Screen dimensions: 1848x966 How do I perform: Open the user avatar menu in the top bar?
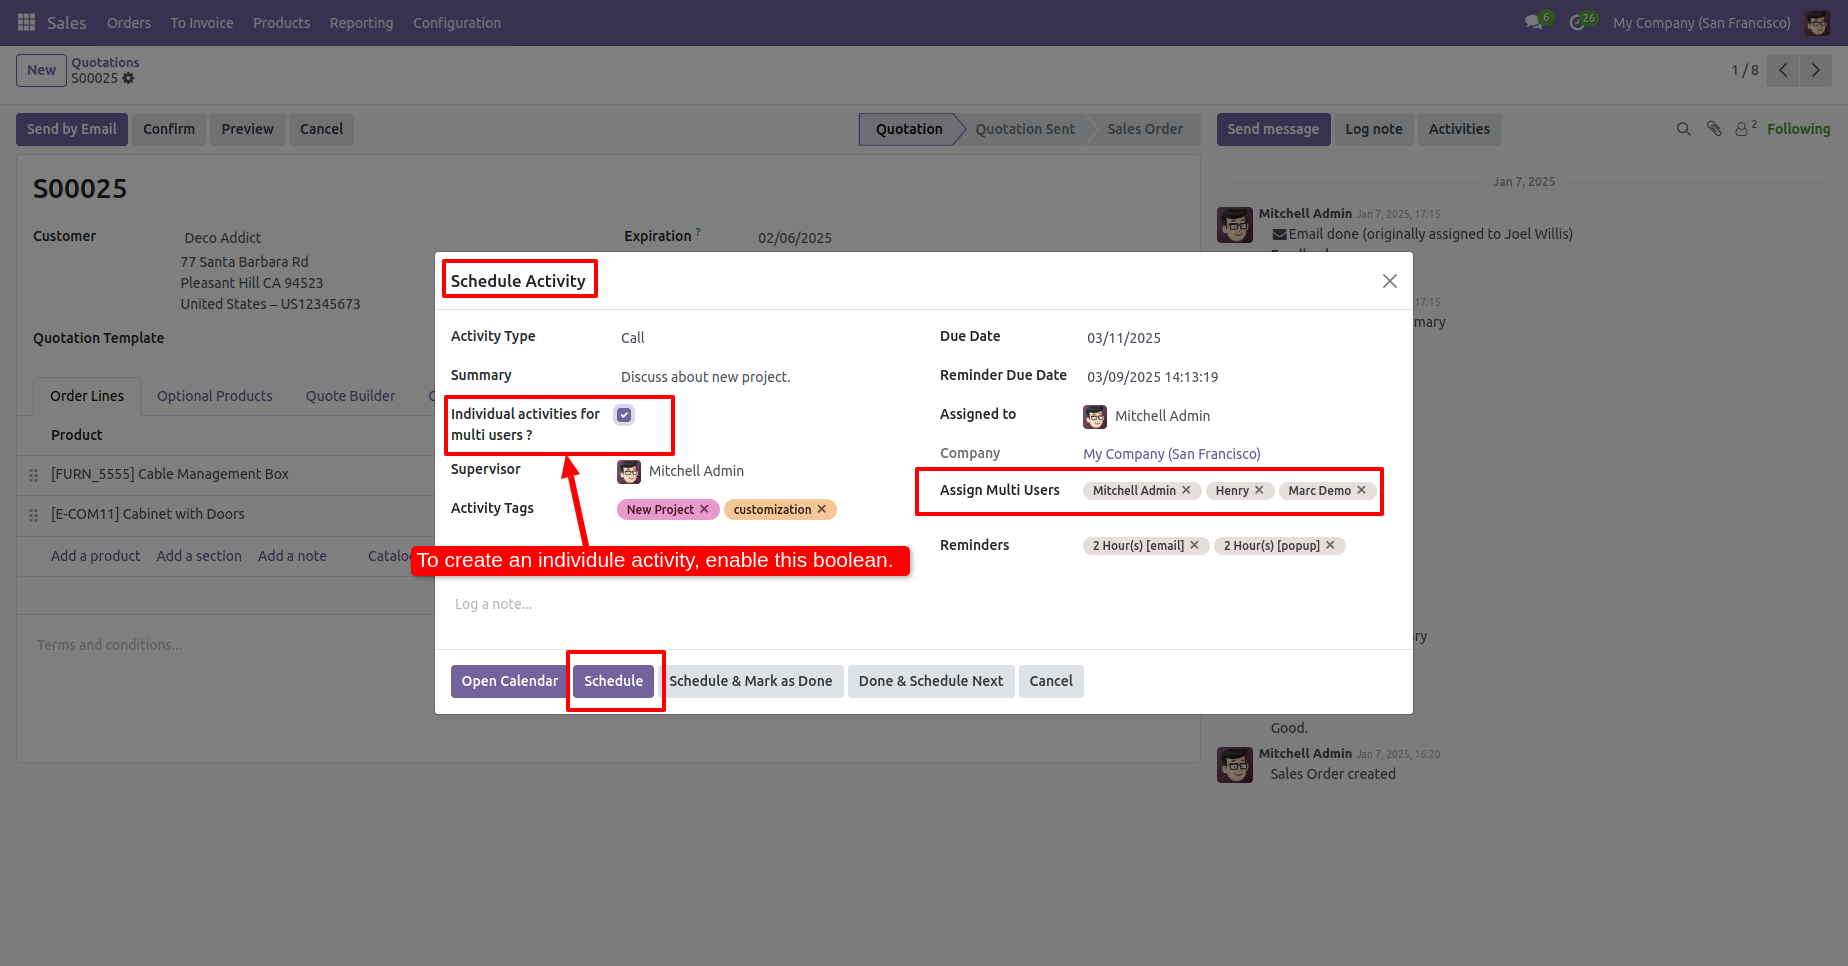point(1817,22)
